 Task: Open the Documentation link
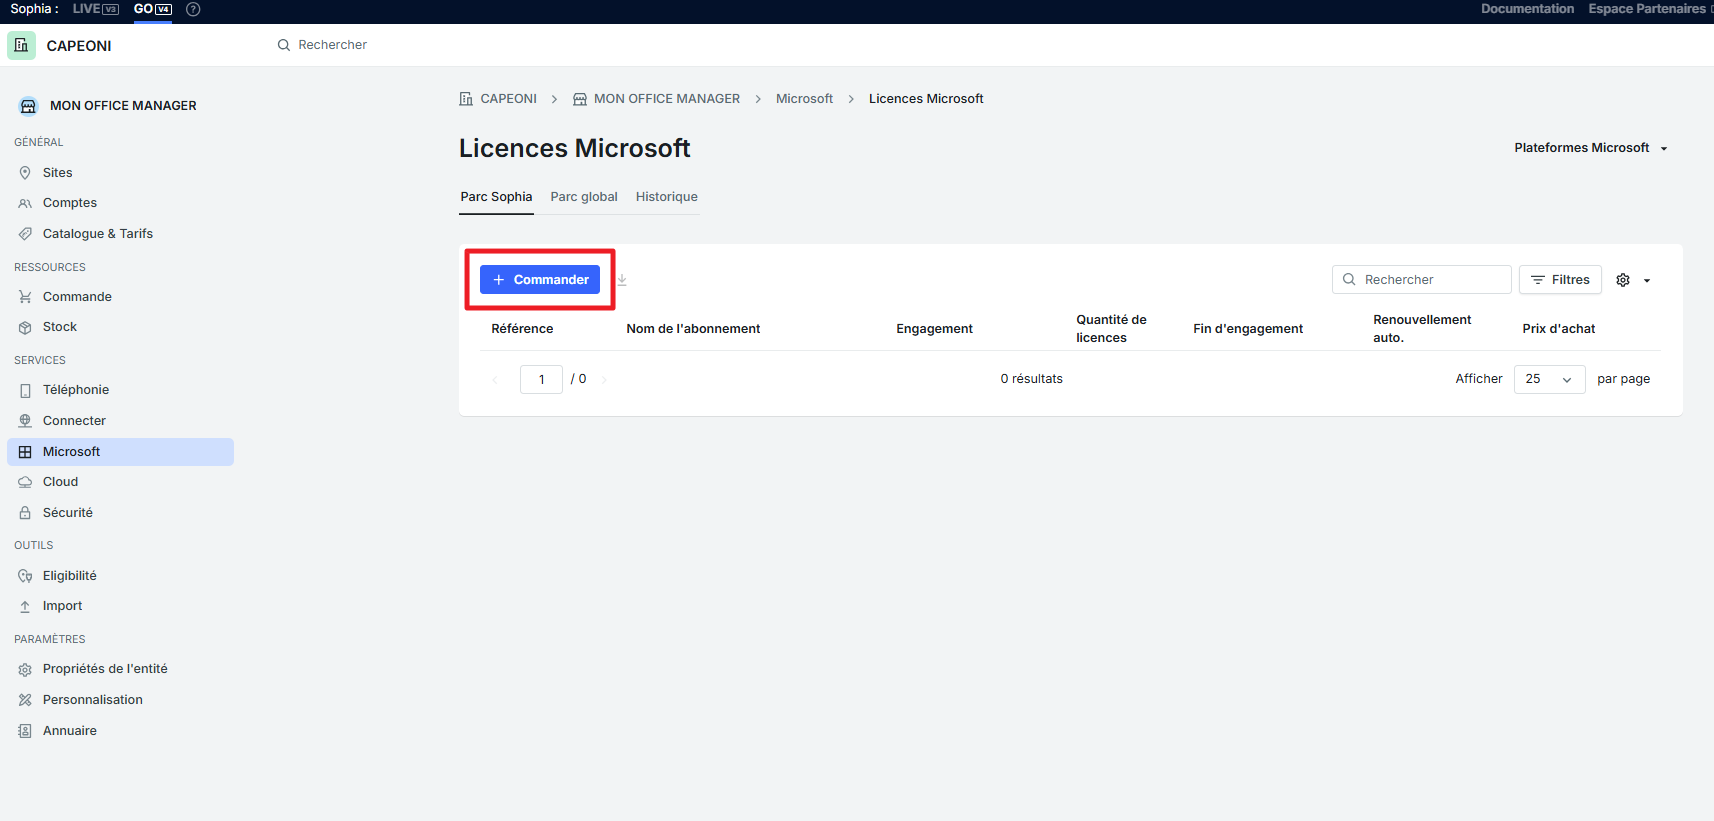coord(1527,9)
